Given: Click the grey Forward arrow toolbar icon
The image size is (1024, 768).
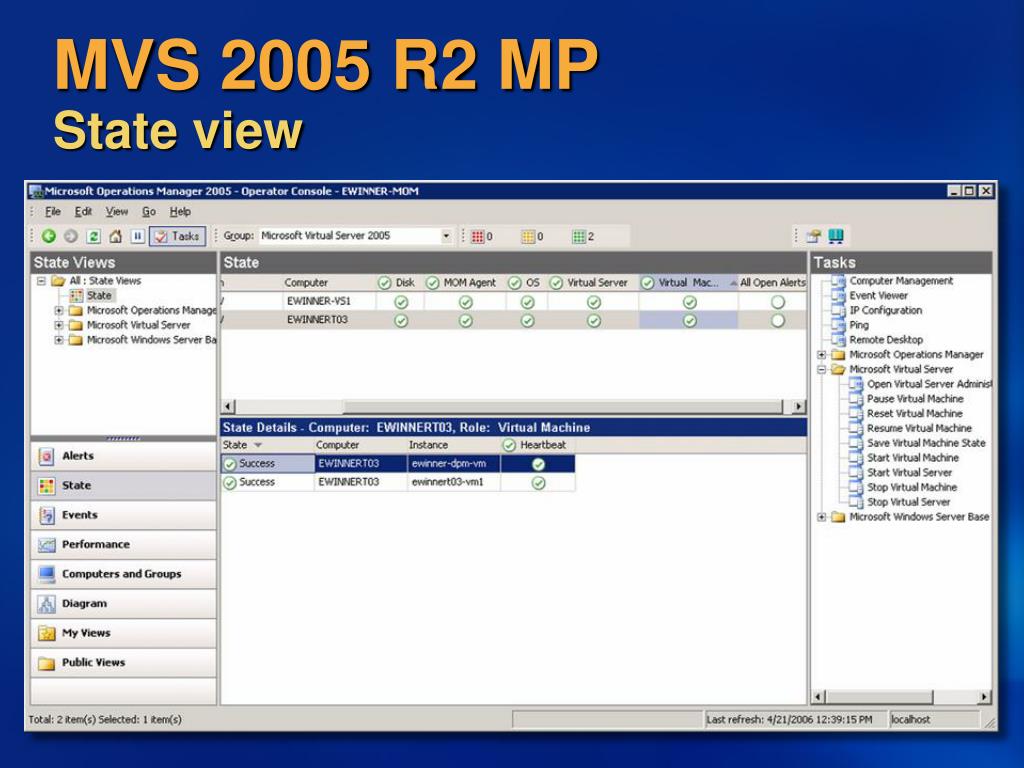Looking at the screenshot, I should (x=71, y=236).
